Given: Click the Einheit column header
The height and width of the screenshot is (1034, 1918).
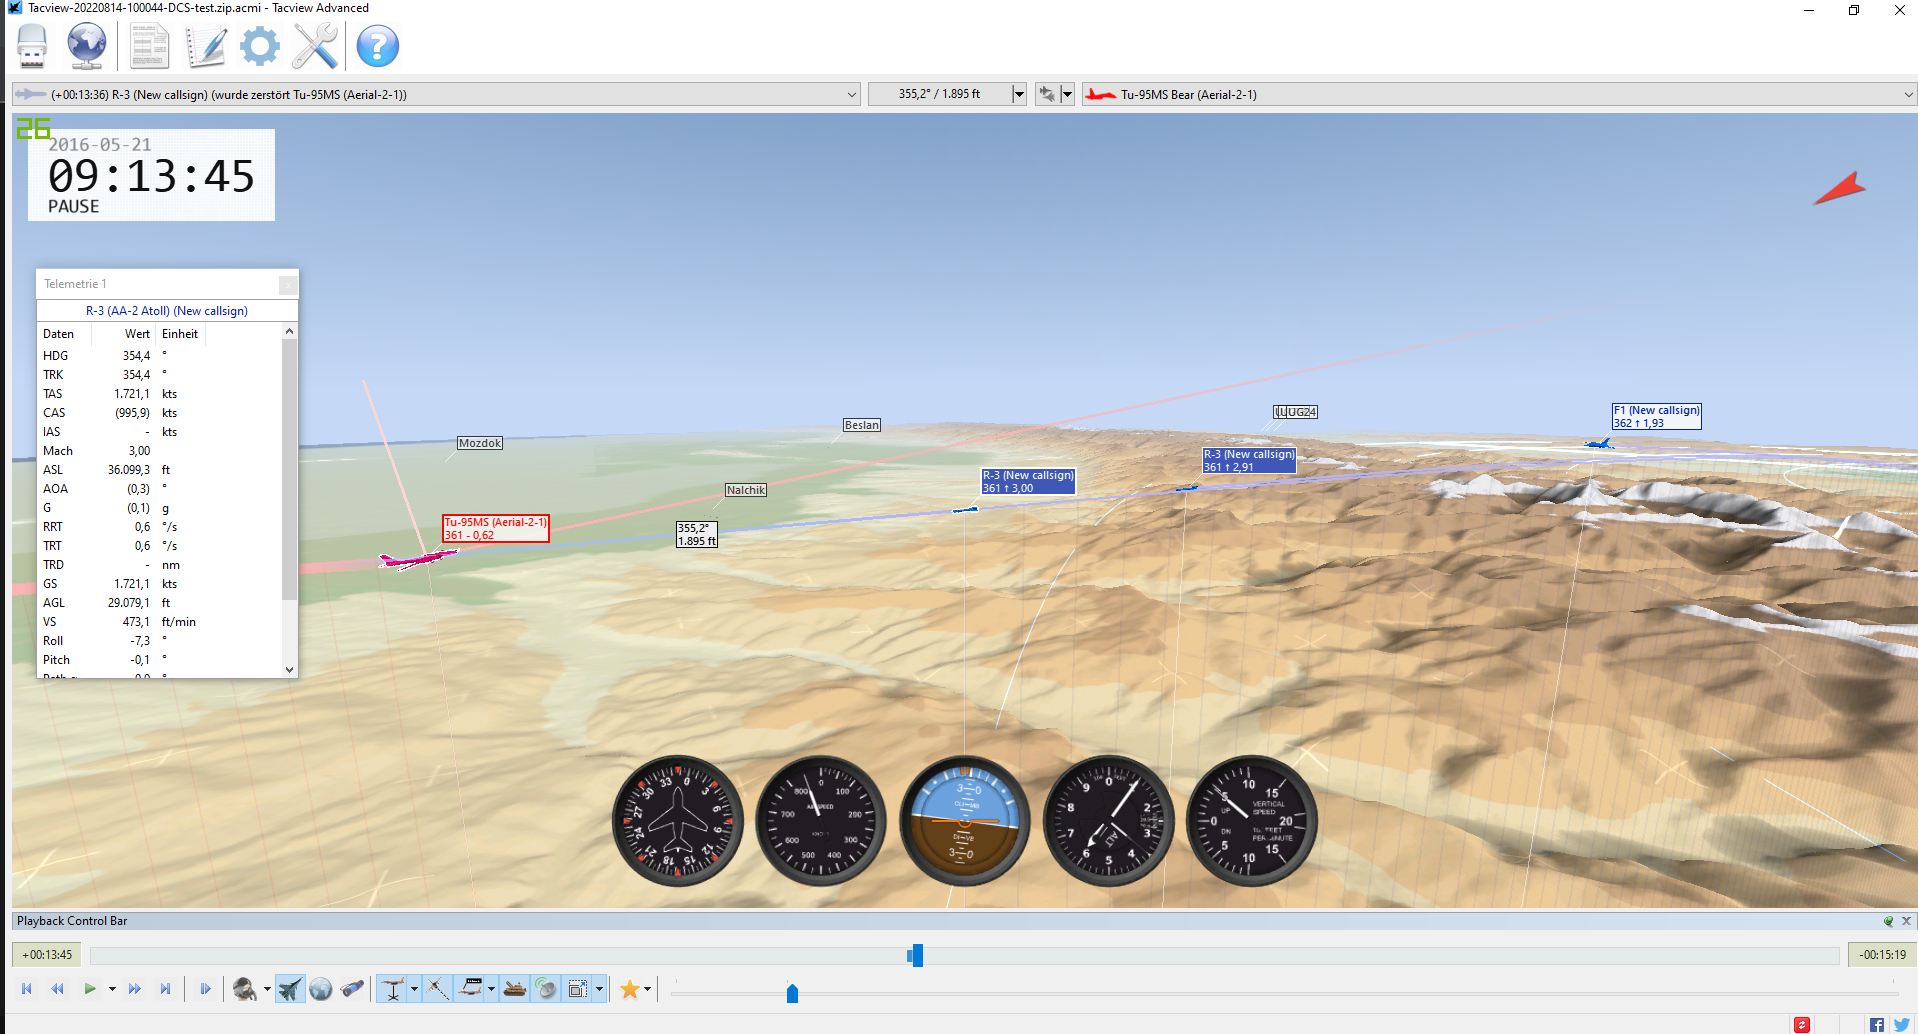Looking at the screenshot, I should (180, 334).
